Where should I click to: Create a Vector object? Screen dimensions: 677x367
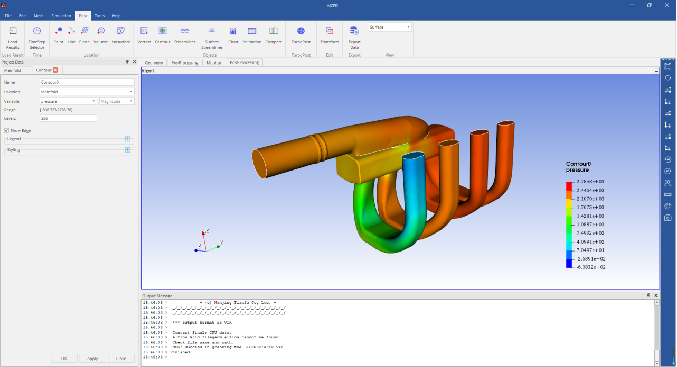click(144, 35)
